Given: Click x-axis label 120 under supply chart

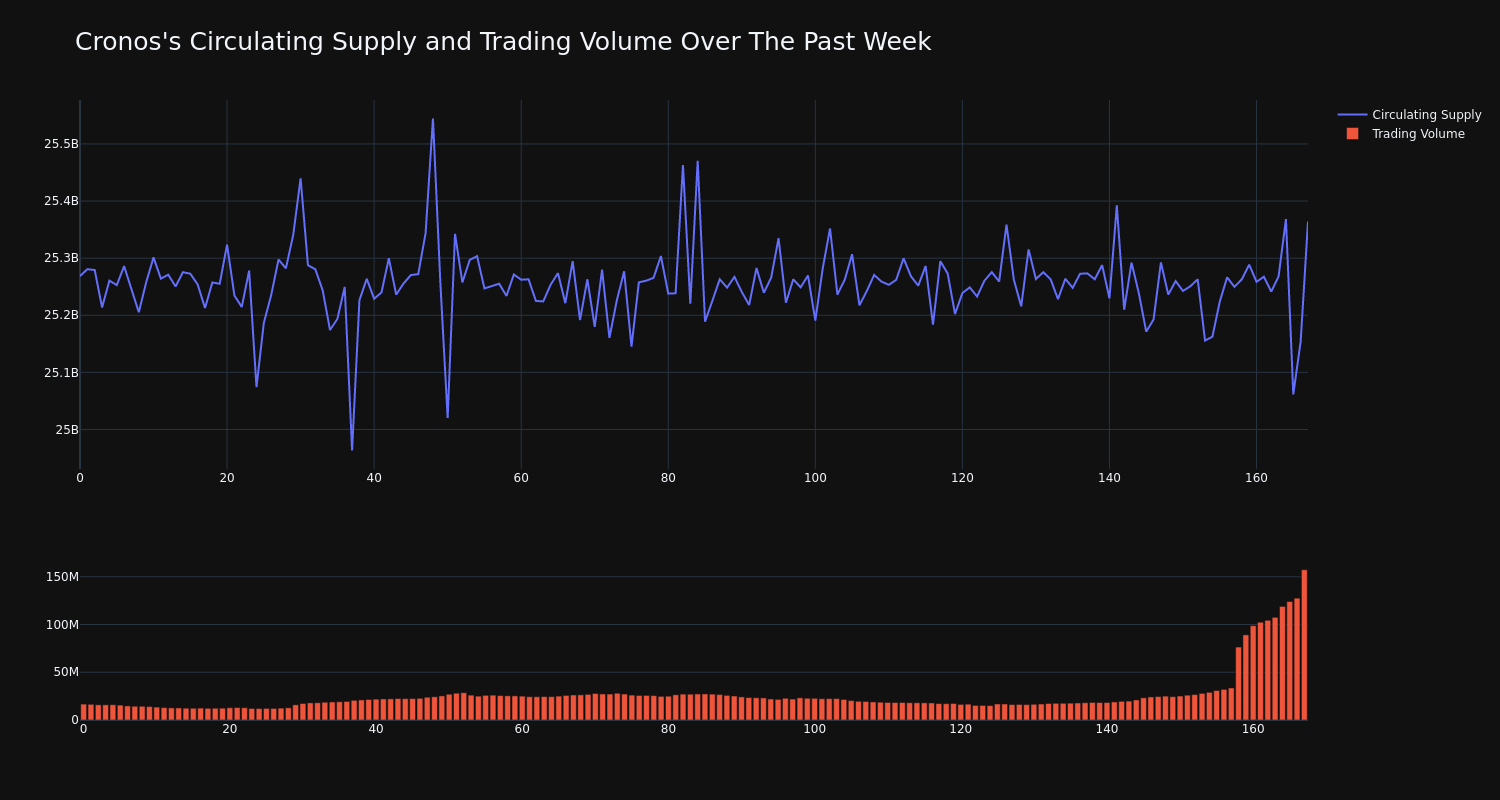Looking at the screenshot, I should pos(962,478).
